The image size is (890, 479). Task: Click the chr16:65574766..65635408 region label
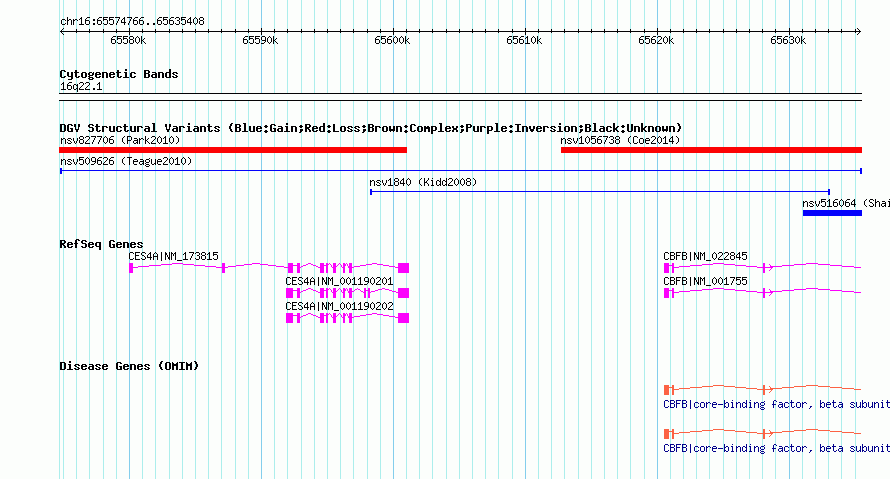coord(132,22)
